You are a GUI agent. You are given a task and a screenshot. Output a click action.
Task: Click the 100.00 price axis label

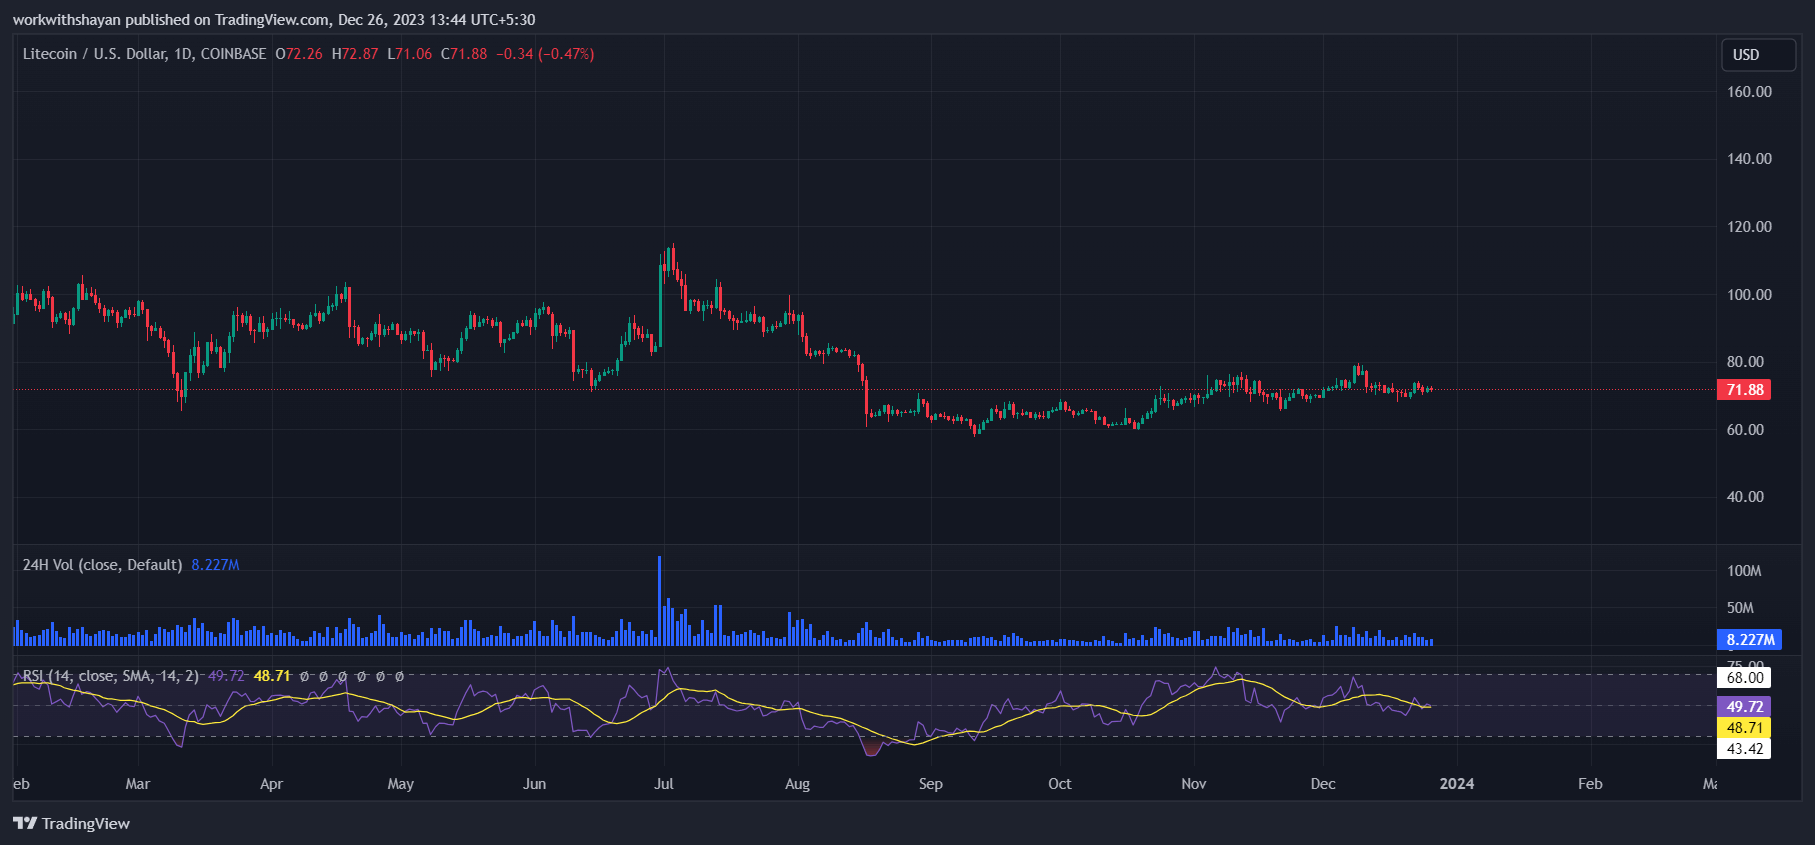[x=1749, y=295]
